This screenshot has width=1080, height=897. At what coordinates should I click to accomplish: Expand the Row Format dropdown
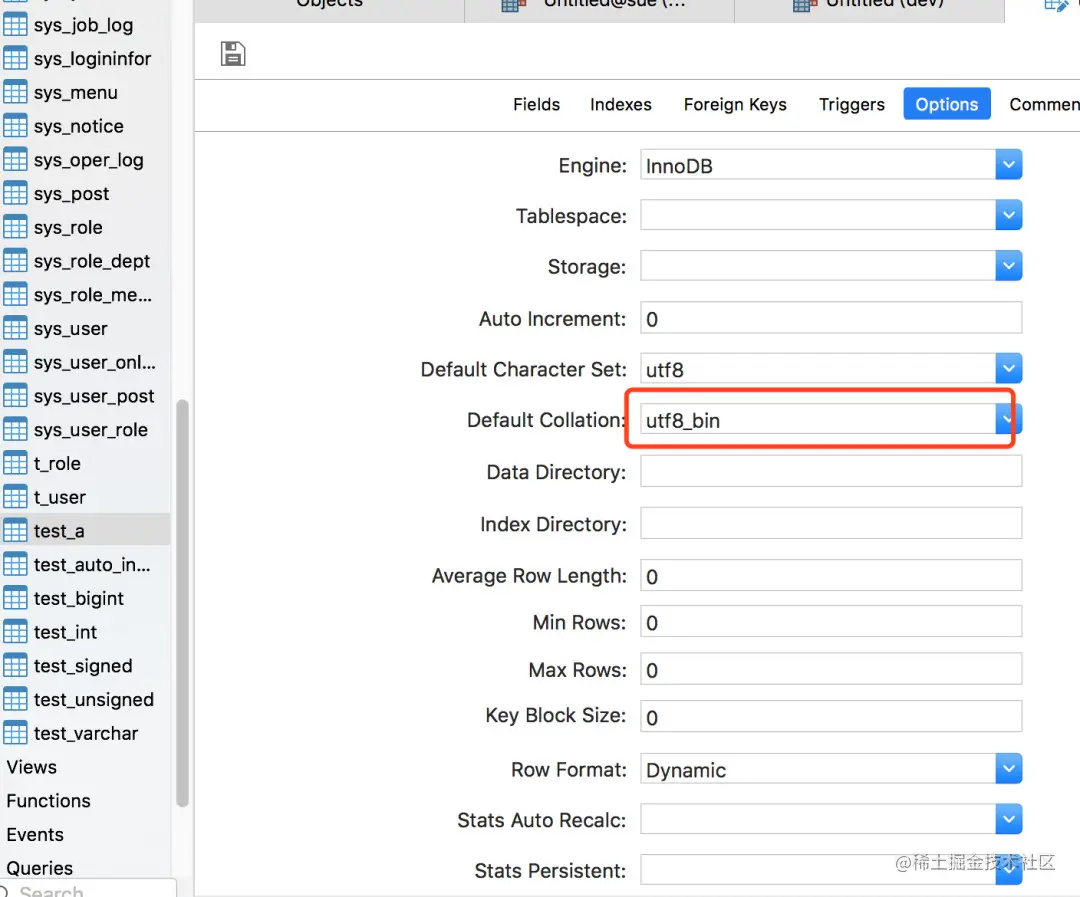pyautogui.click(x=1008, y=768)
